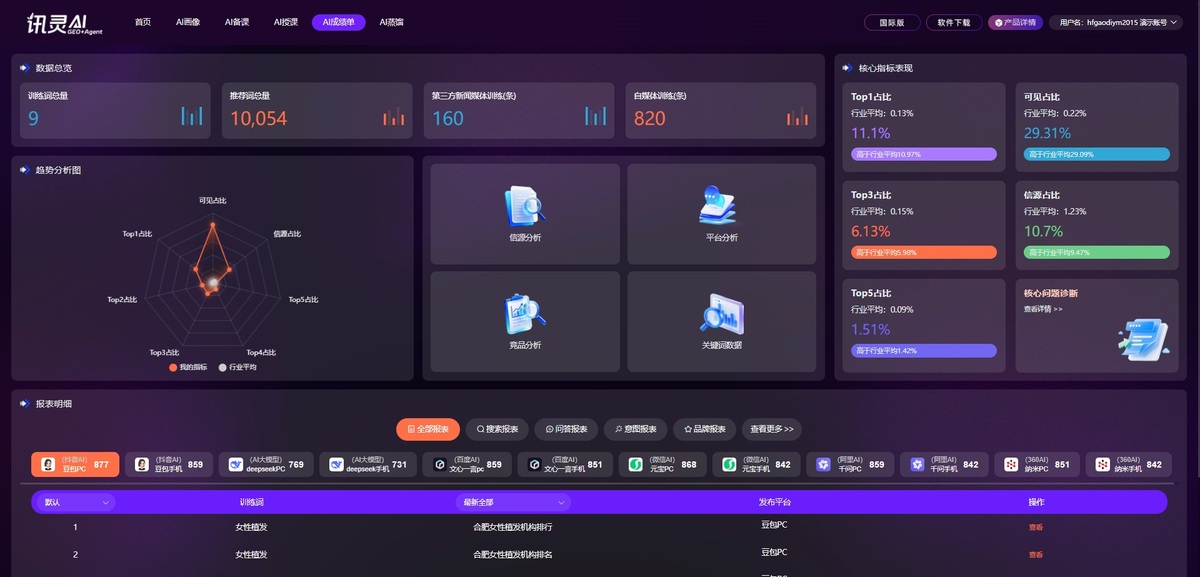The image size is (1200, 577).
Task: Expand the user account dropdown
Action: pyautogui.click(x=1120, y=22)
